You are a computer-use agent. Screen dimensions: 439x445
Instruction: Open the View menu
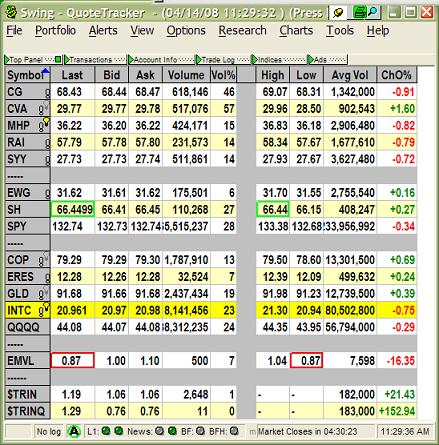[142, 31]
